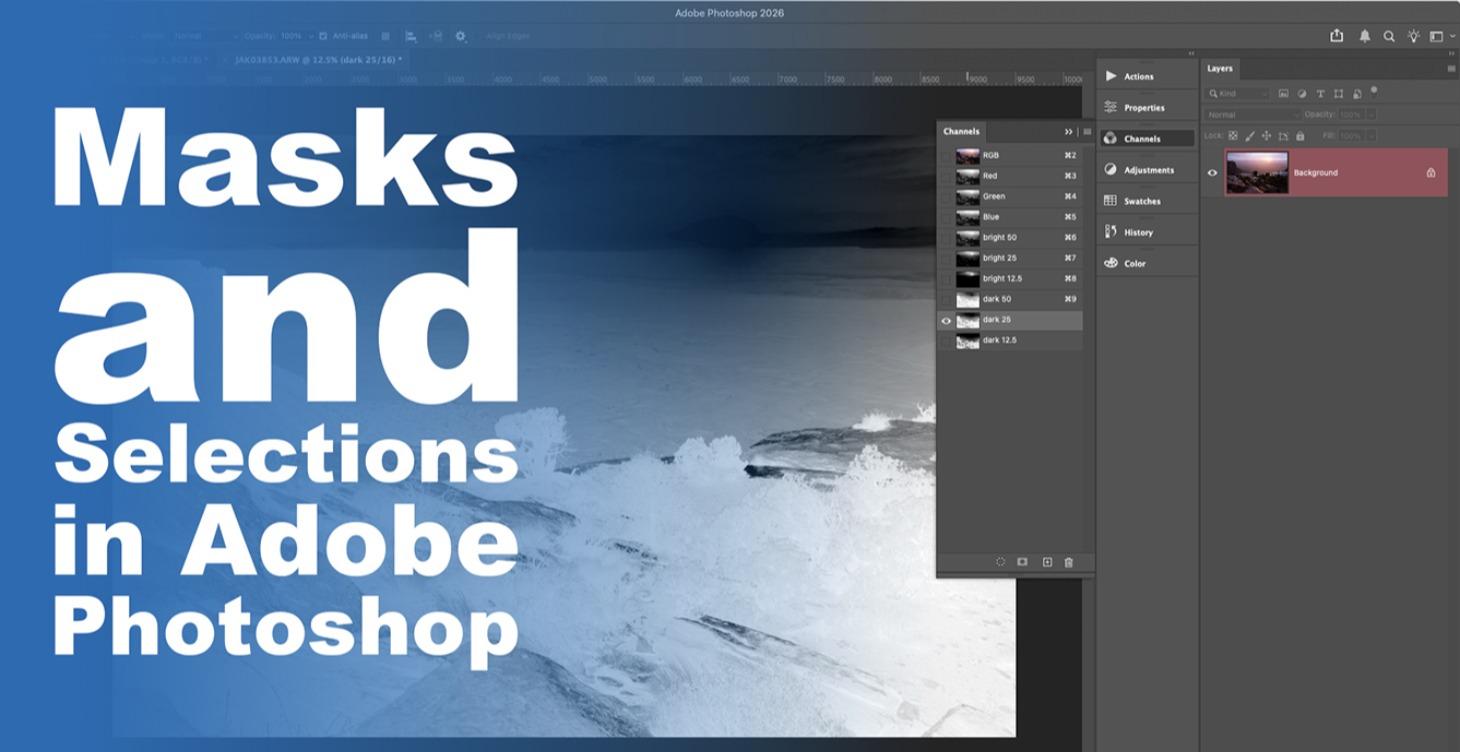Screen dimensions: 1460x752
Task: Open the History panel
Action: [1148, 232]
